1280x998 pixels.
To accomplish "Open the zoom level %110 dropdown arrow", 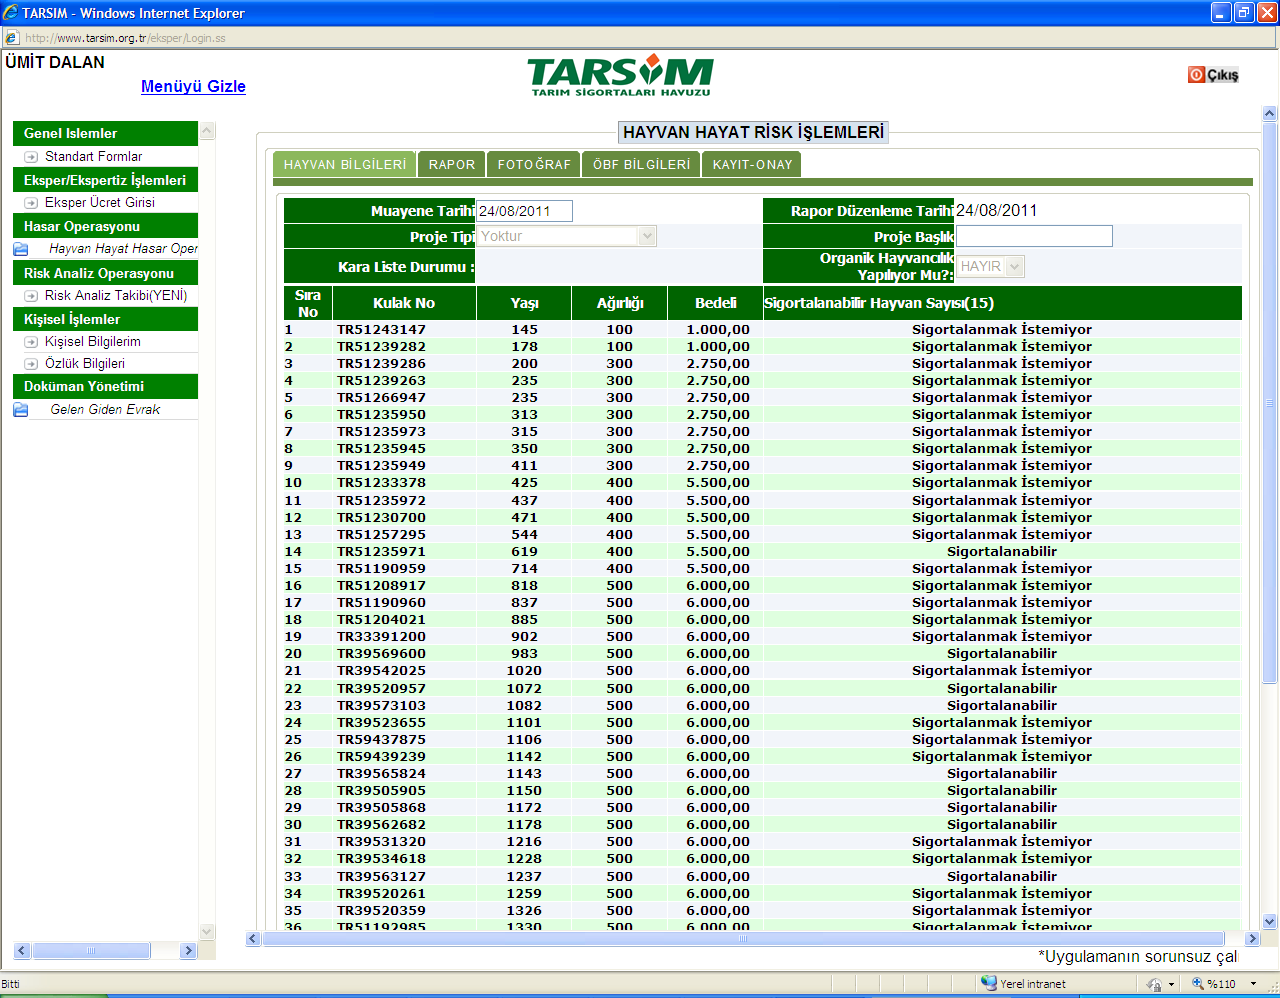I will coord(1253,984).
